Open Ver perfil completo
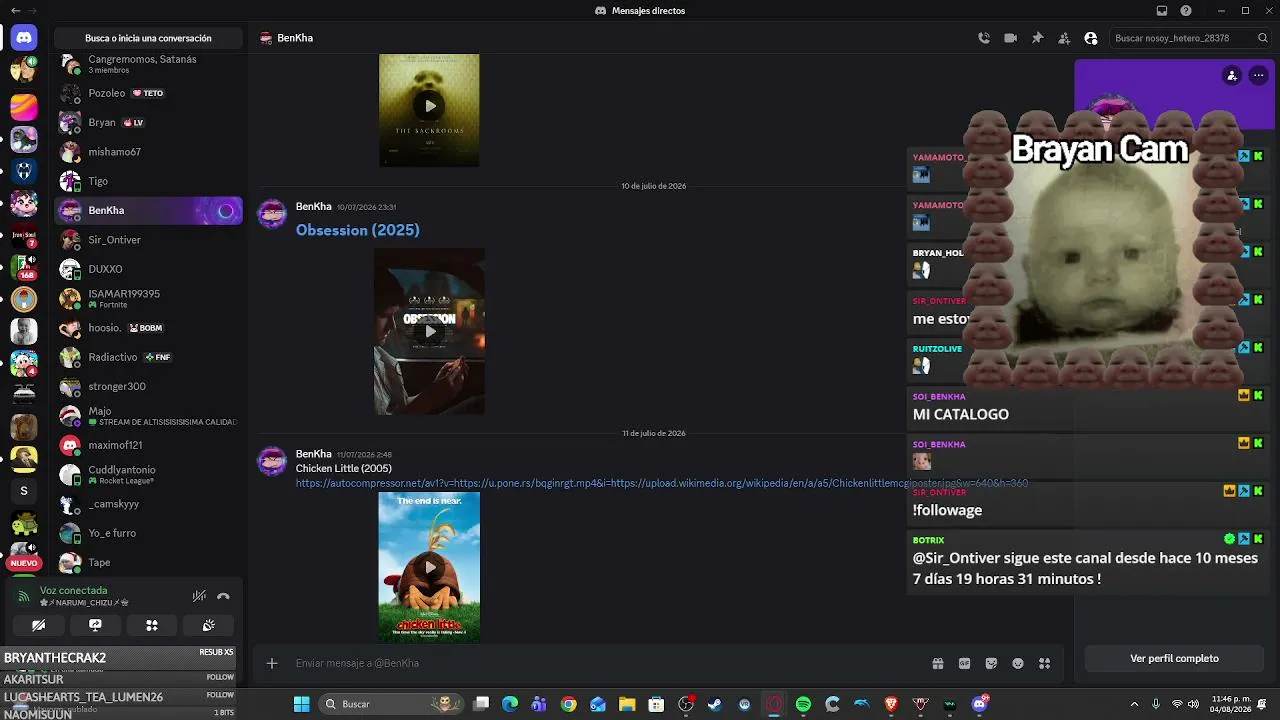This screenshot has height=720, width=1280. pos(1174,658)
